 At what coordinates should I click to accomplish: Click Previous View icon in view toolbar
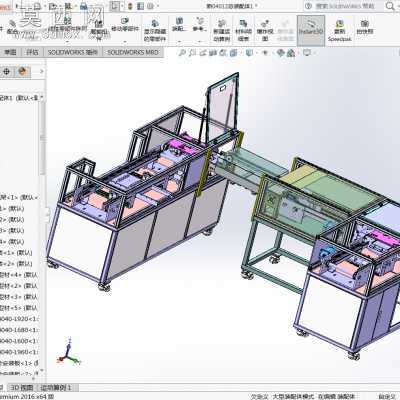203,53
